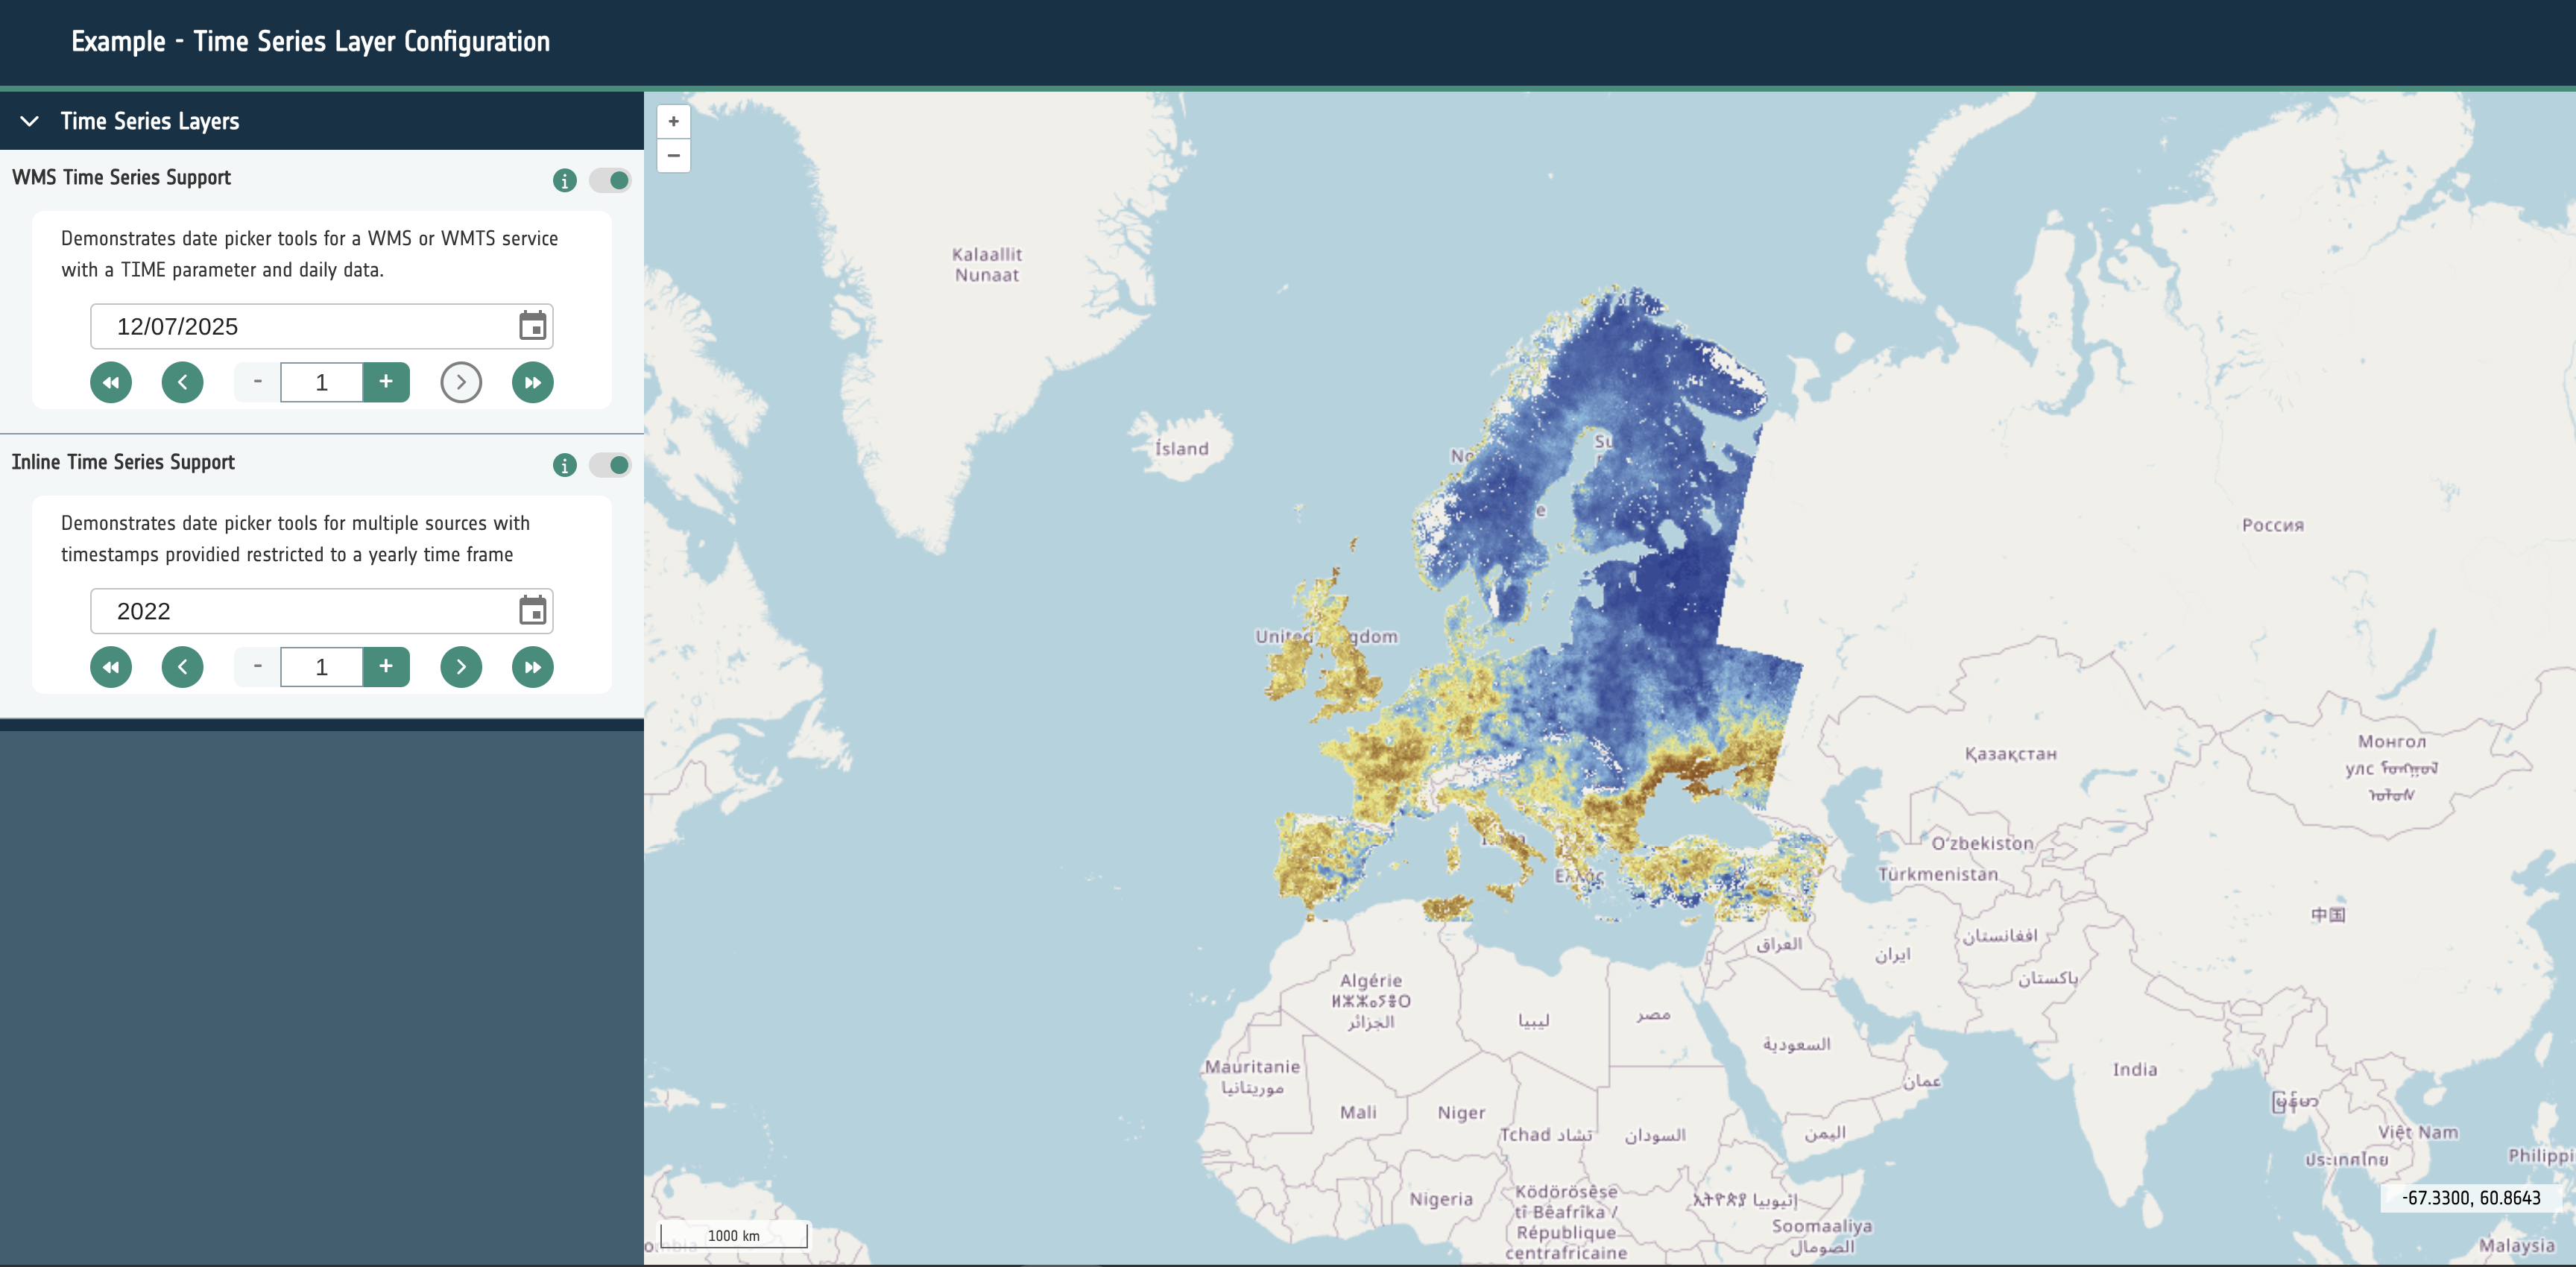
Task: Increase WMS step size with plus button
Action: [386, 382]
